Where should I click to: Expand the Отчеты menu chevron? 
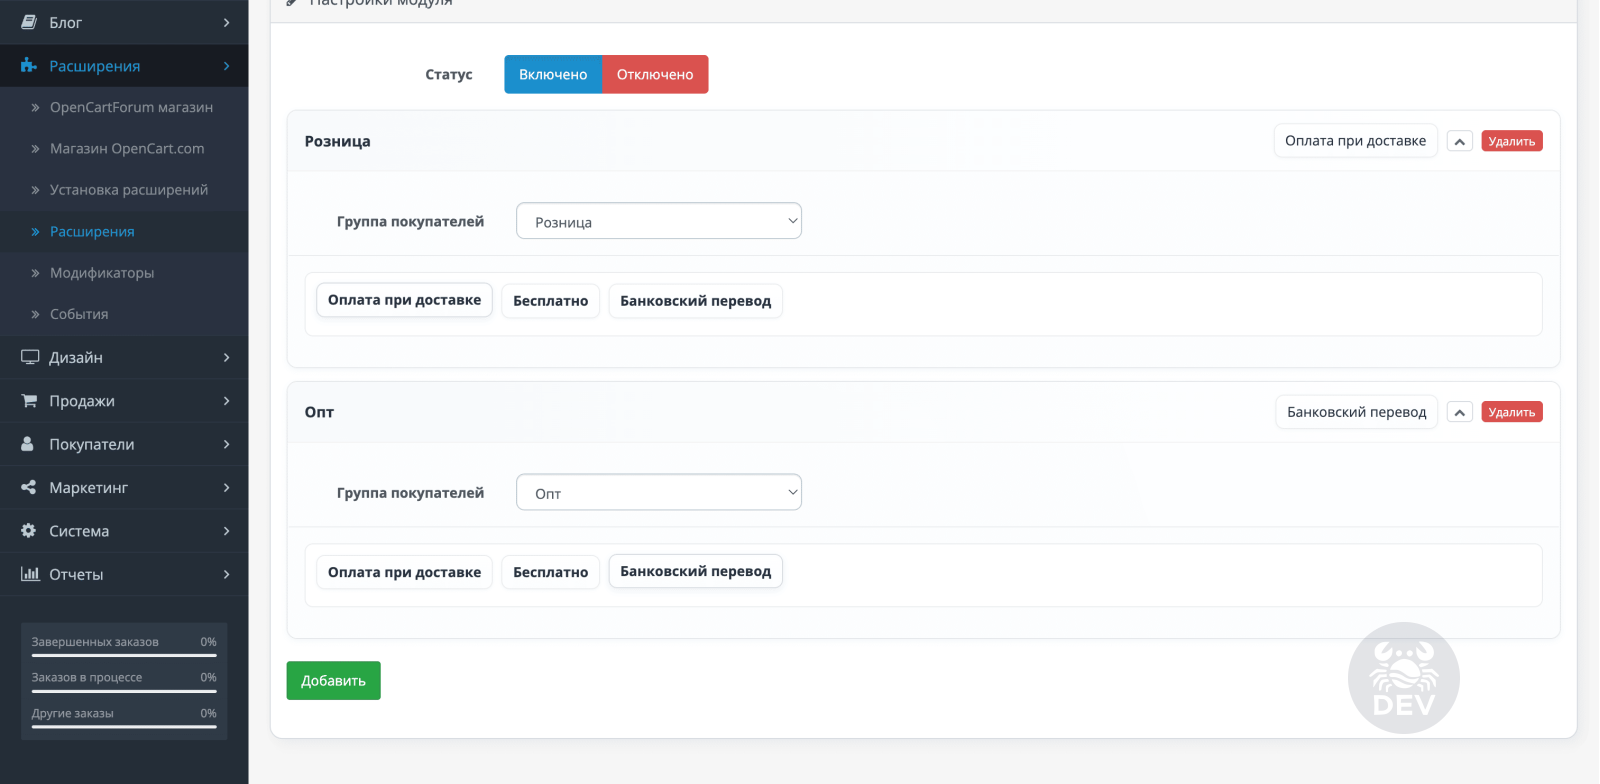tap(227, 574)
